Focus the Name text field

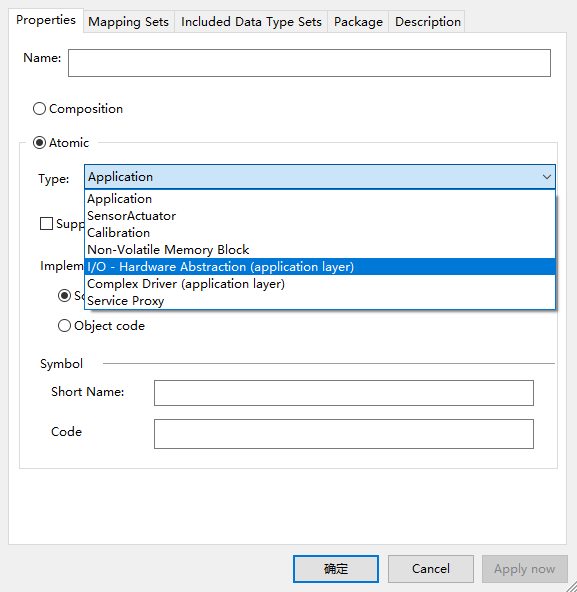tap(309, 63)
